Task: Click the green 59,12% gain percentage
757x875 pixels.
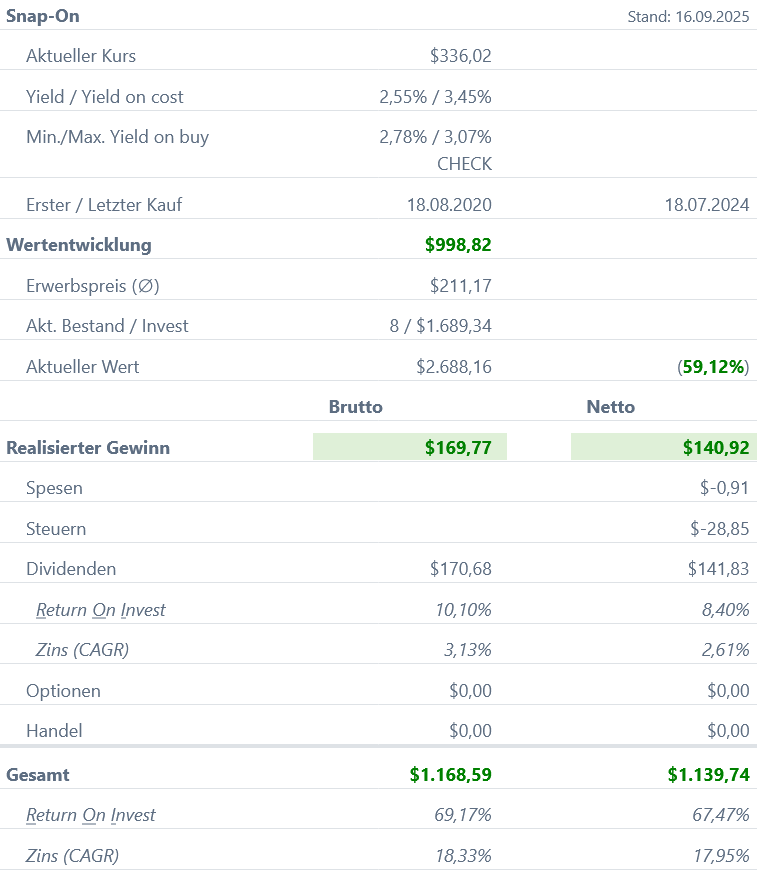Action: 713,367
